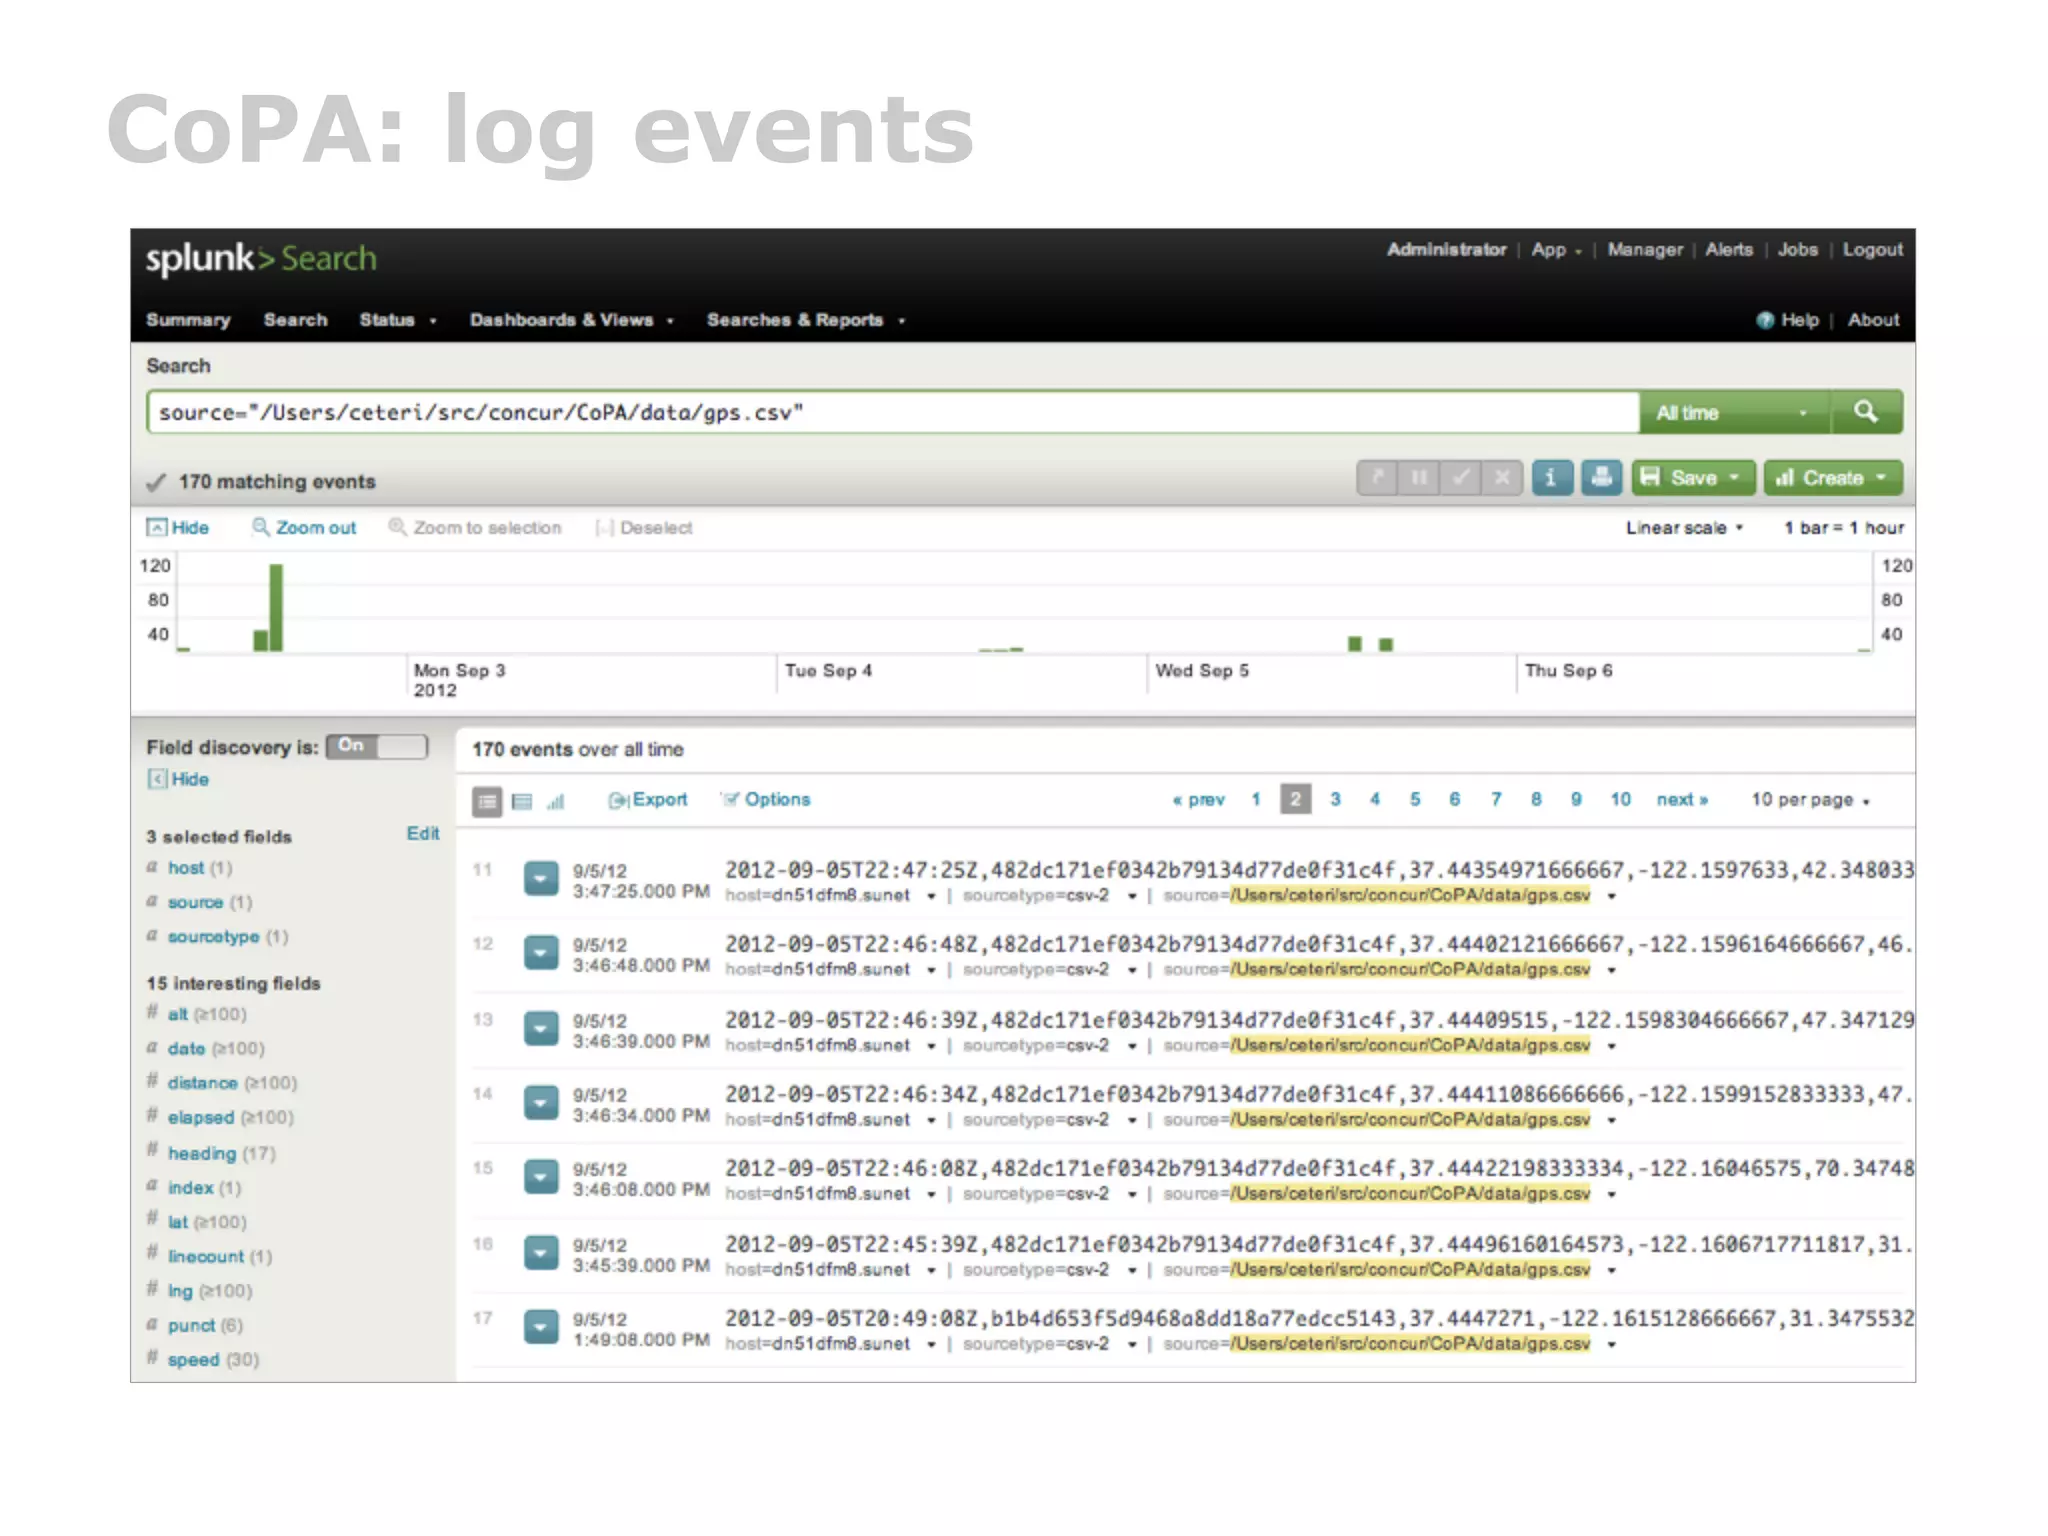Open event menu for 3:47:25.000 PM event
Image resolution: width=2048 pixels, height=1536 pixels.
coord(541,879)
